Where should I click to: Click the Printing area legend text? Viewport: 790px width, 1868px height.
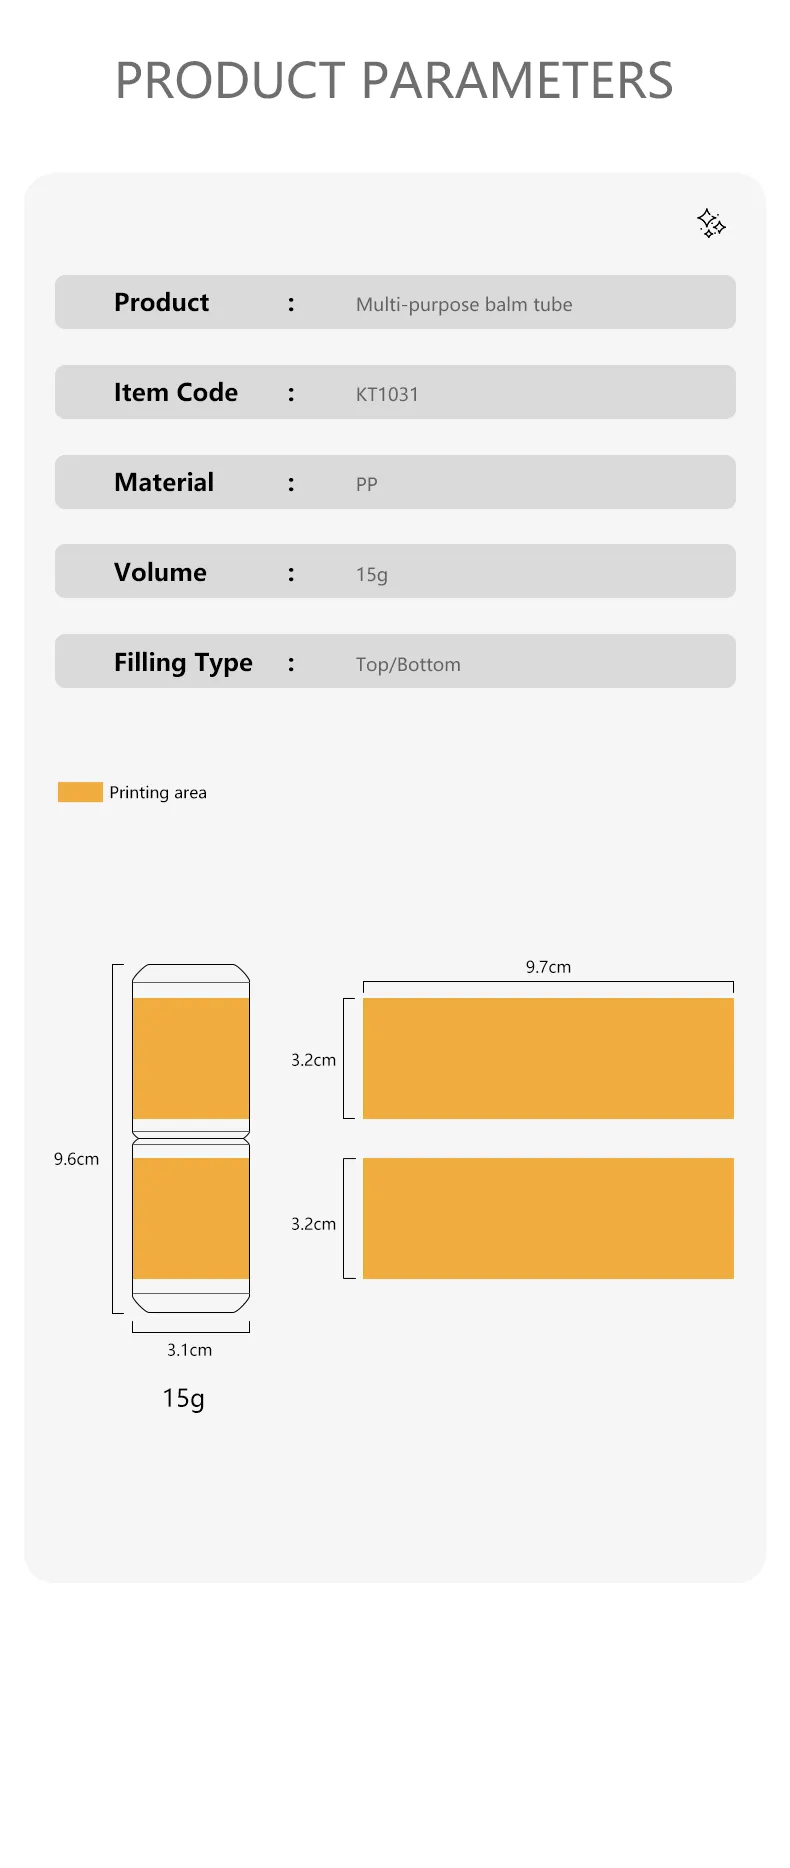pos(158,792)
